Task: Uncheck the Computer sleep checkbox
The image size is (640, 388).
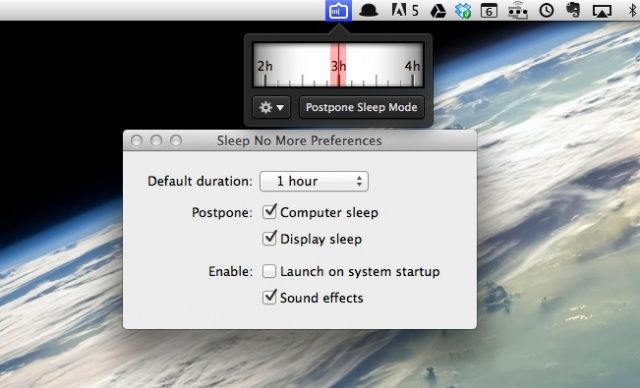Action: tap(269, 212)
